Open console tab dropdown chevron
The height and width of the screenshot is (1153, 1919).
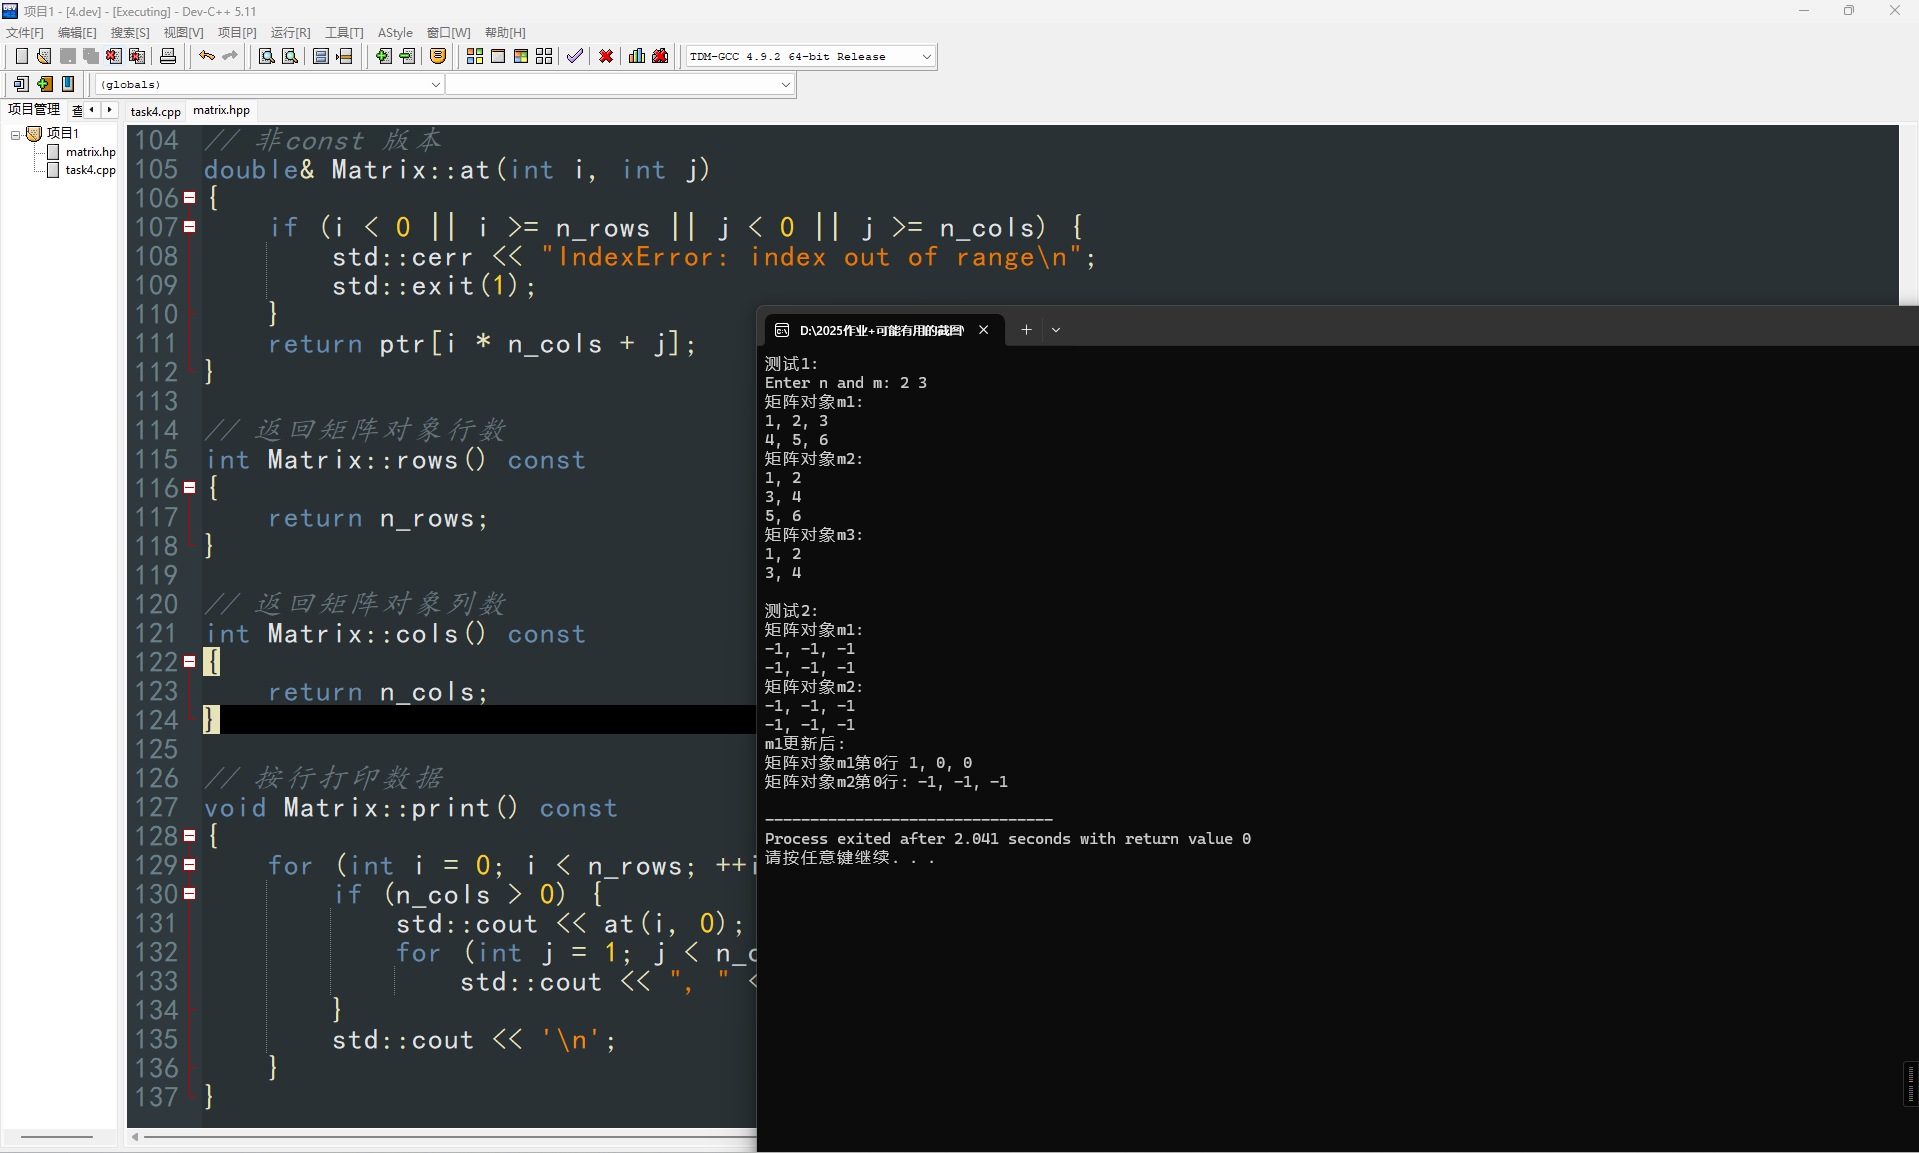1056,330
